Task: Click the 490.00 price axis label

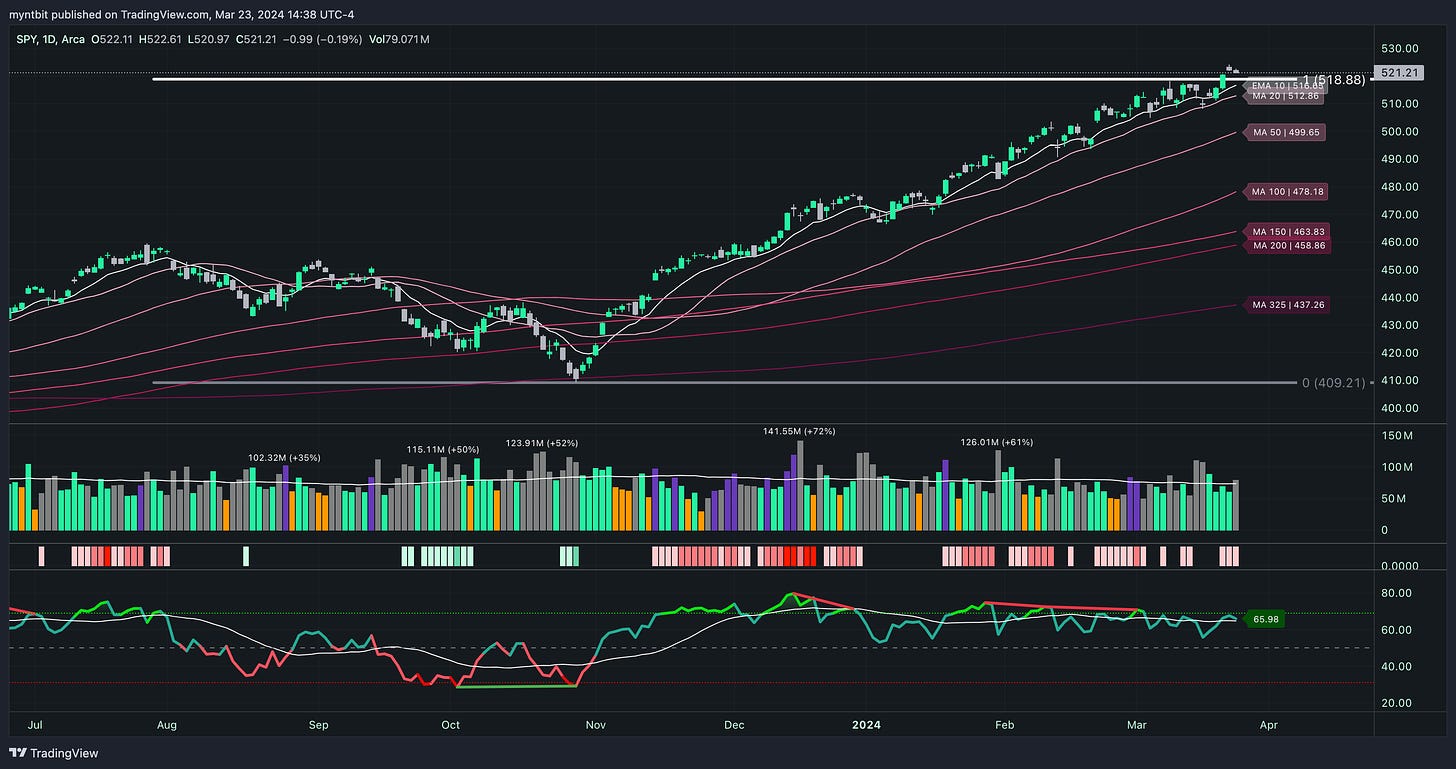Action: tap(1402, 159)
